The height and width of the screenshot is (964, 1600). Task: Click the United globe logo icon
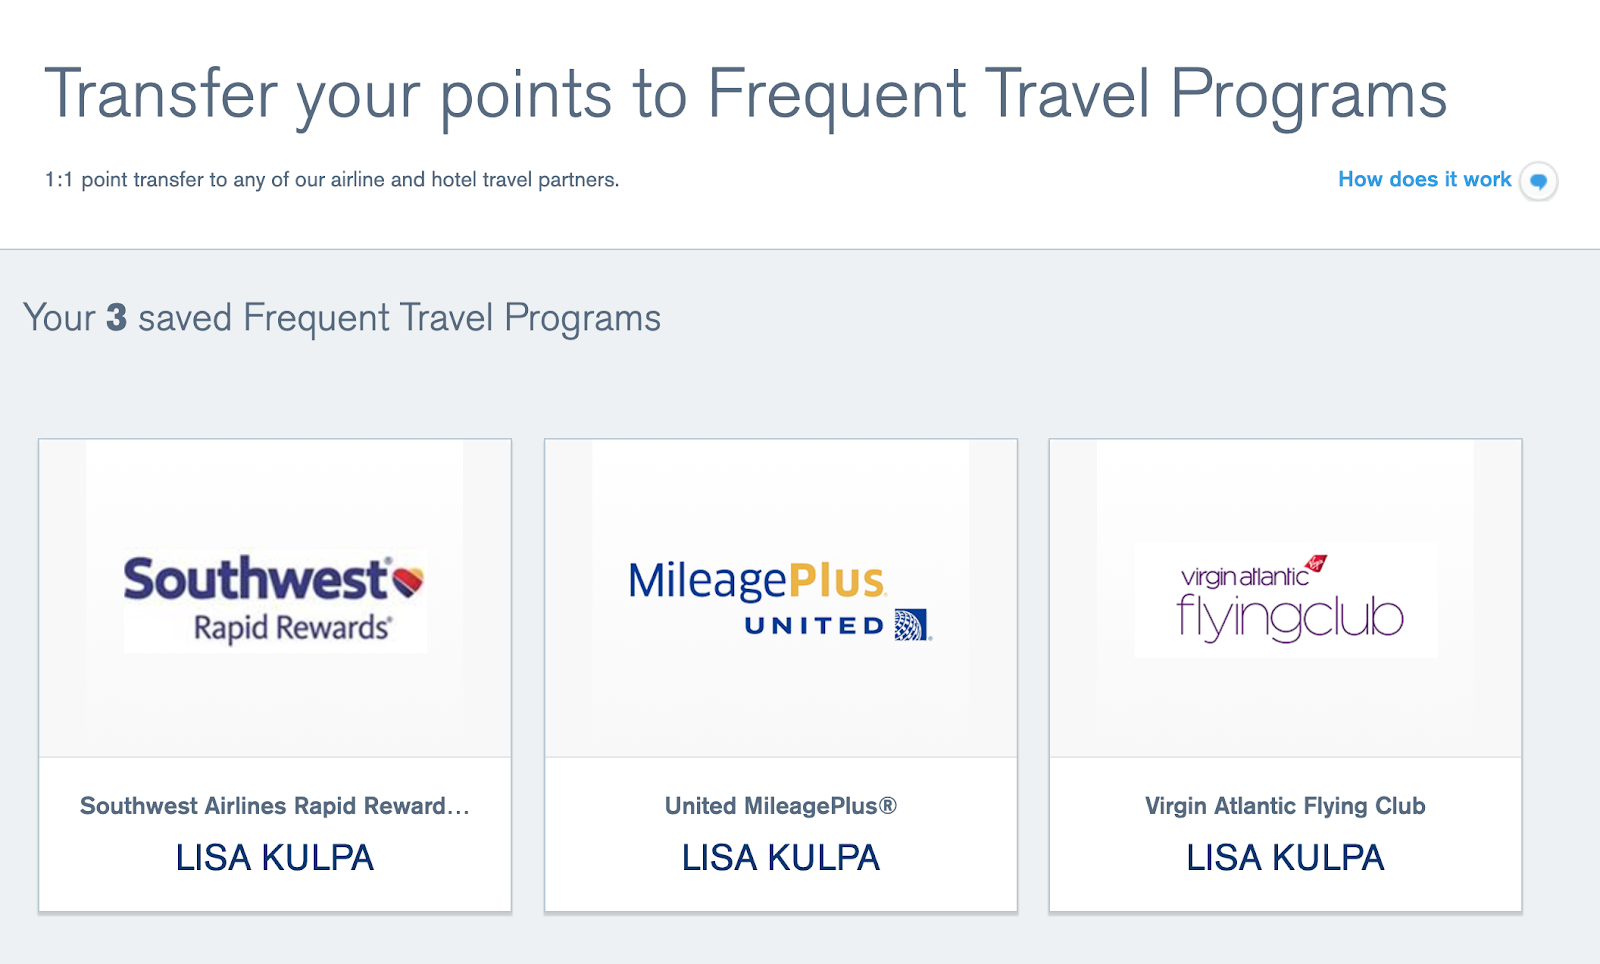point(911,625)
